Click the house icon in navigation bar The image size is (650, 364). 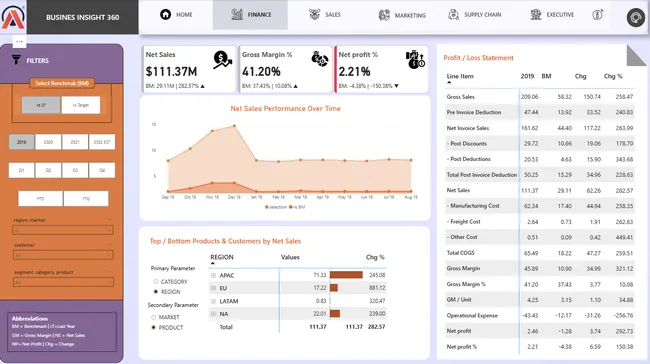tap(165, 15)
